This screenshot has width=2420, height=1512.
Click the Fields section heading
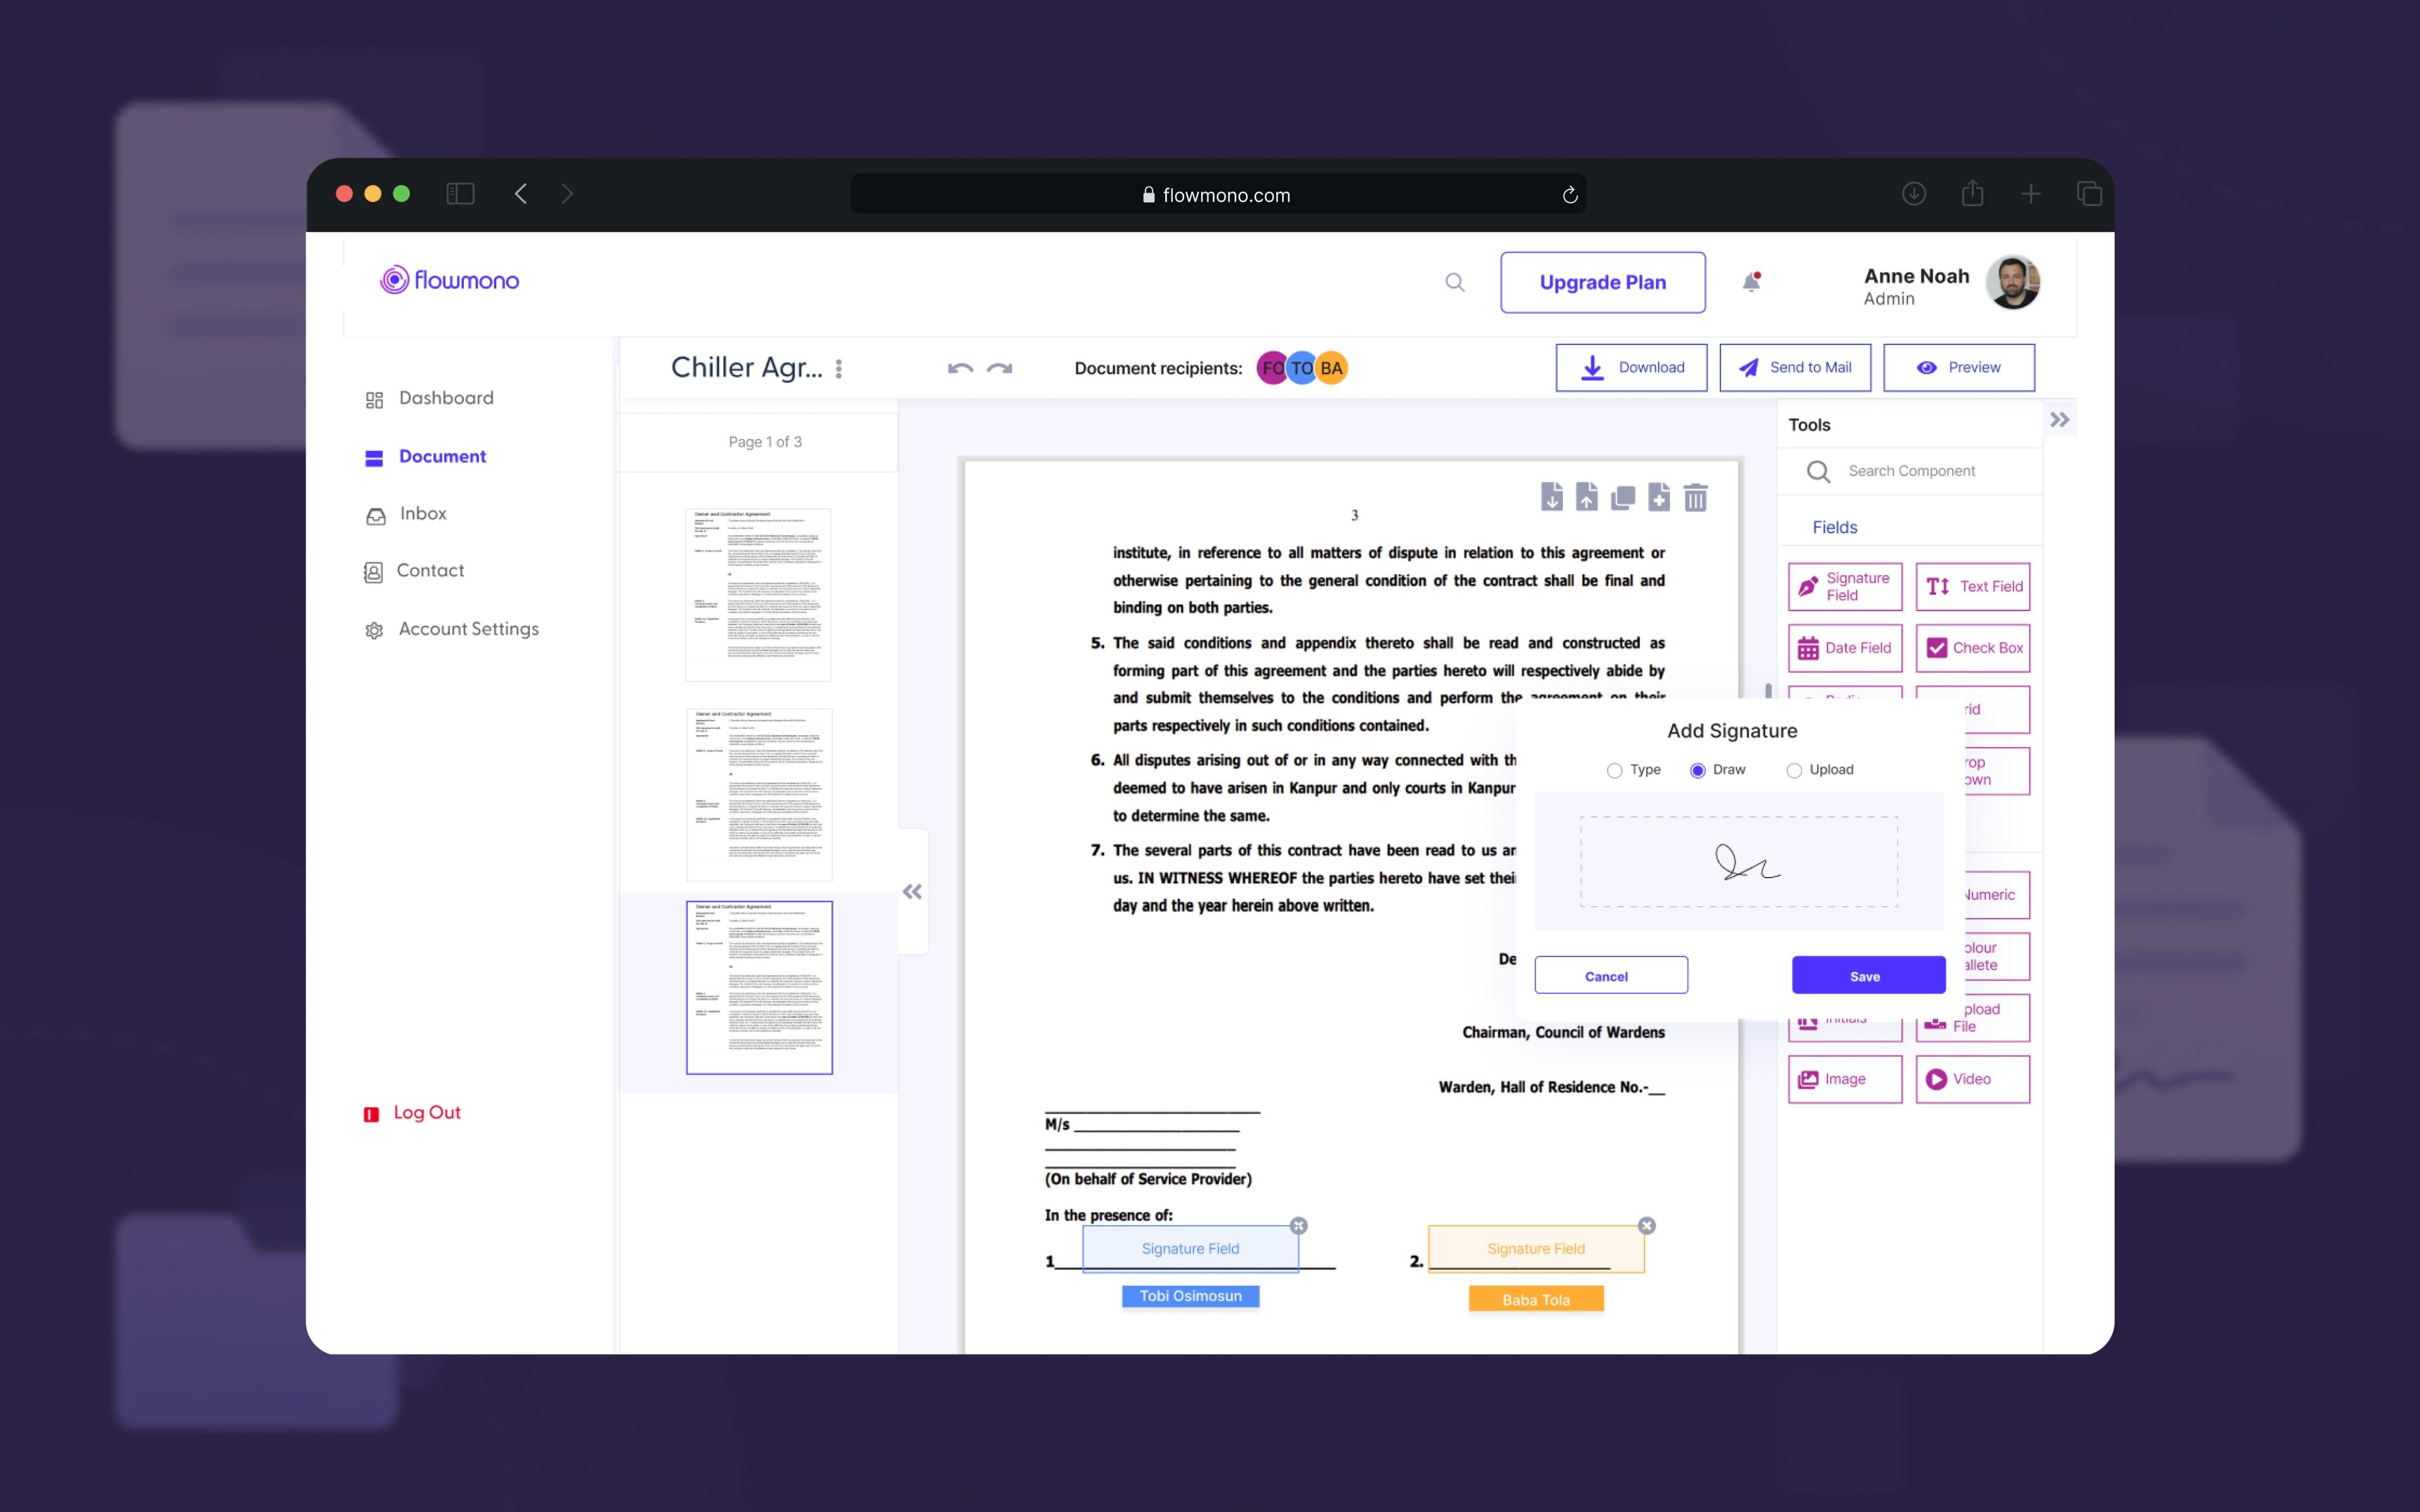[x=1834, y=527]
